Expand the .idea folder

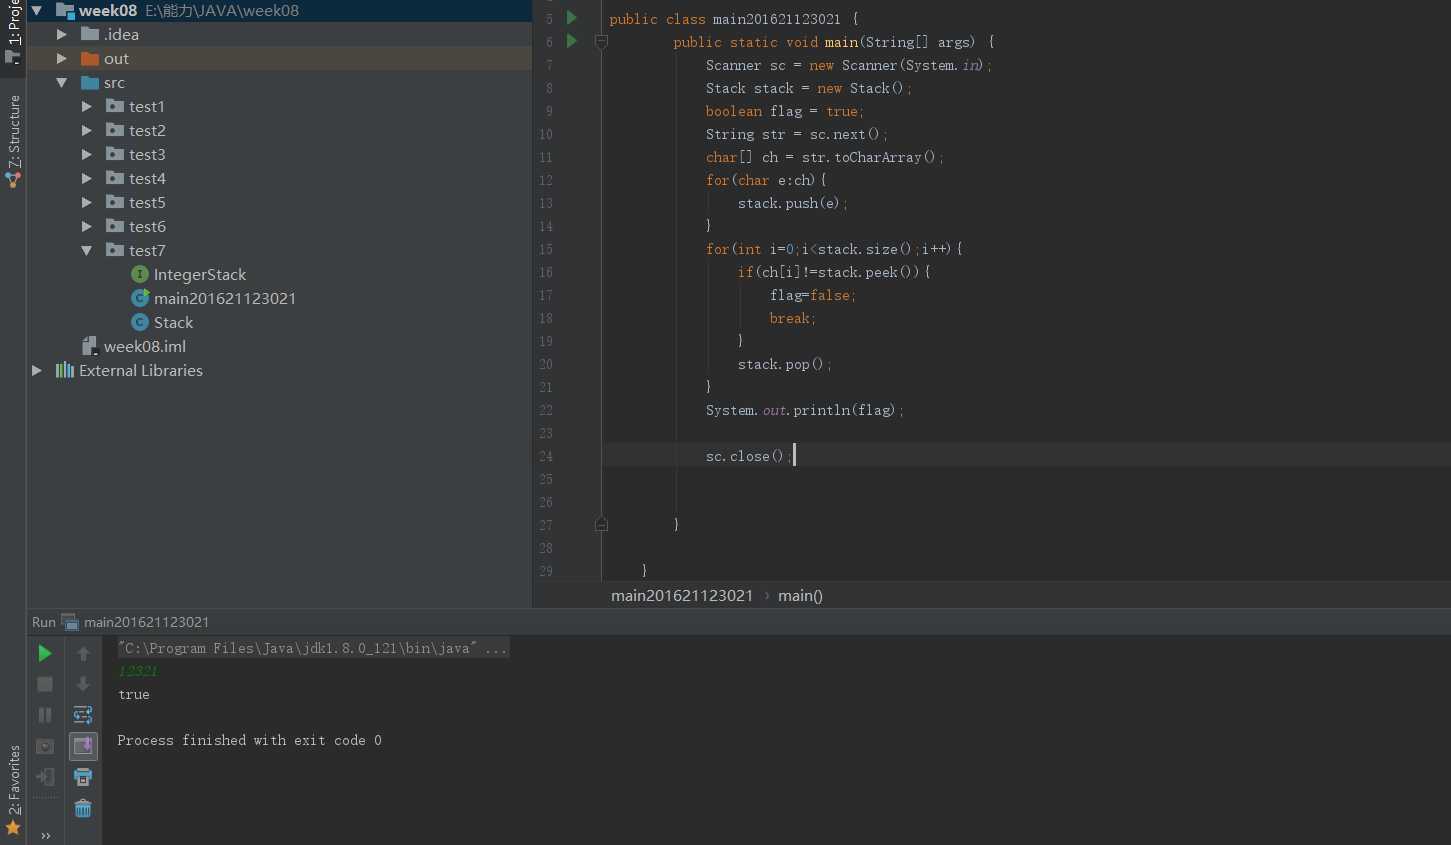click(x=62, y=34)
